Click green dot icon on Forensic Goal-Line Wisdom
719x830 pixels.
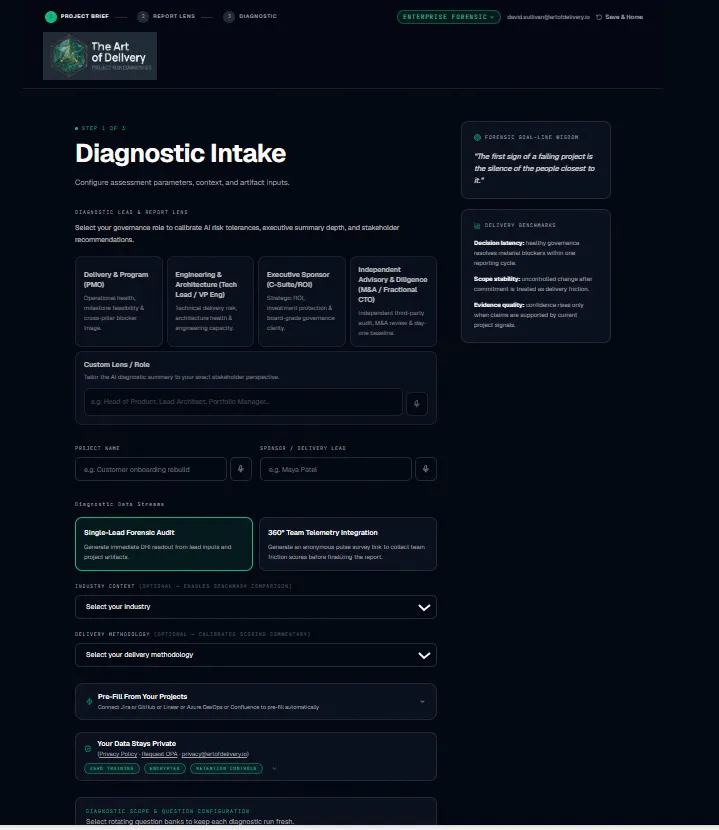point(477,137)
